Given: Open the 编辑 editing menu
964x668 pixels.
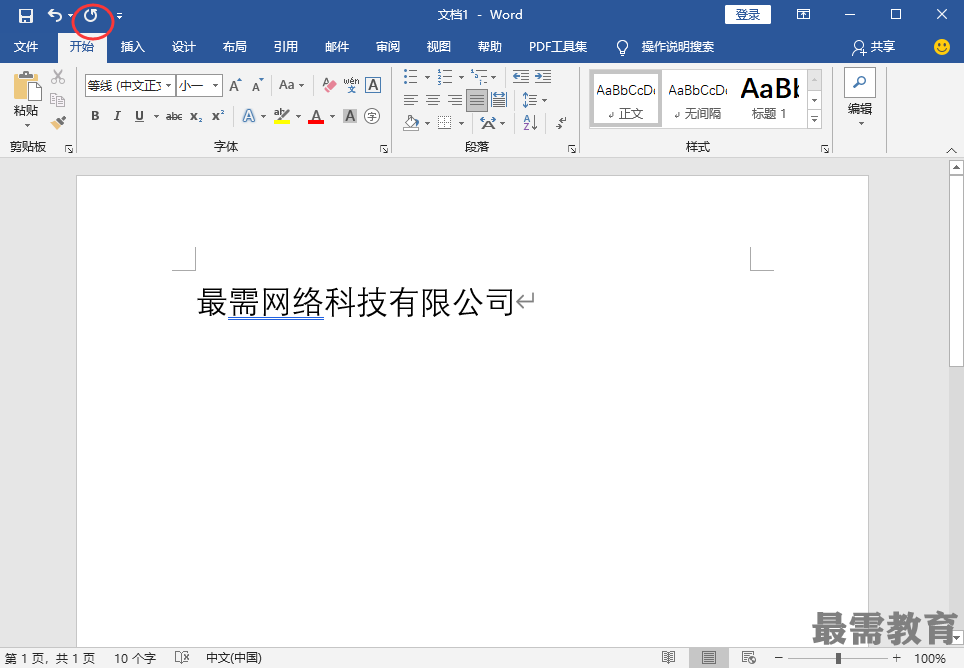Looking at the screenshot, I should coord(859,97).
